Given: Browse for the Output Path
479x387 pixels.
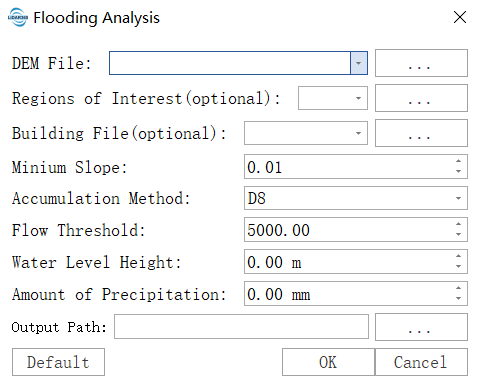Looking at the screenshot, I should (421, 327).
